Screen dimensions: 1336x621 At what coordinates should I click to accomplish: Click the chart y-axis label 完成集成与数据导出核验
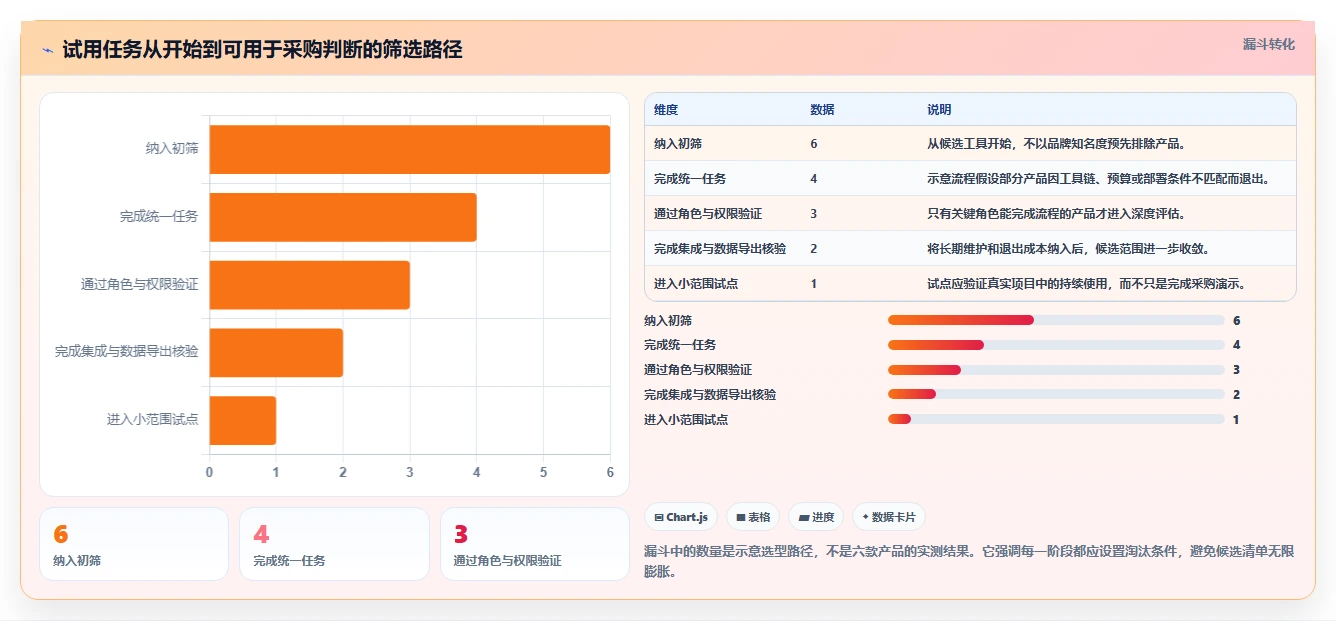pos(127,353)
